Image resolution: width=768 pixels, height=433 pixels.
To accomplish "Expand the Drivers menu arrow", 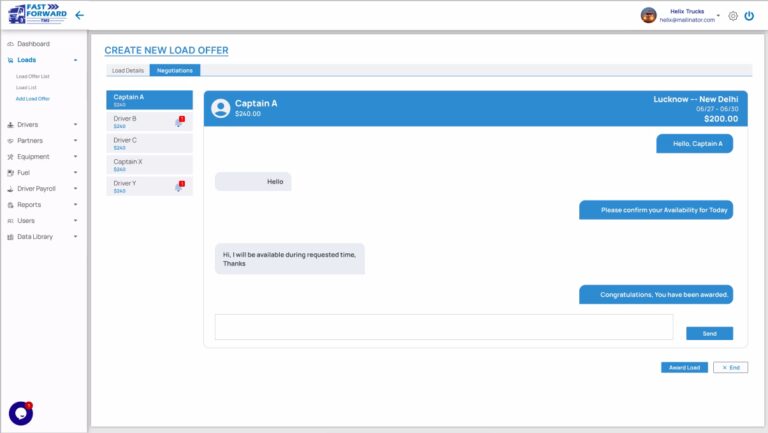I will 75,125.
